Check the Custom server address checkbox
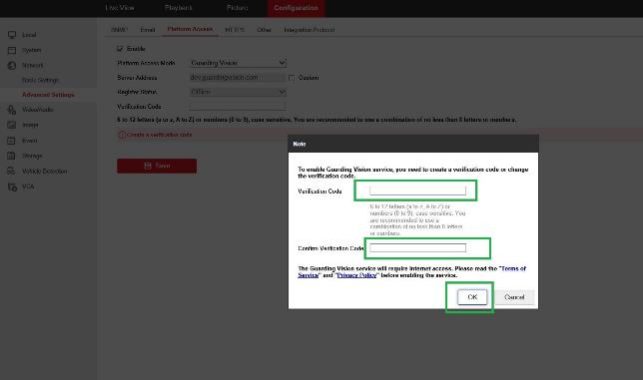 pos(291,77)
